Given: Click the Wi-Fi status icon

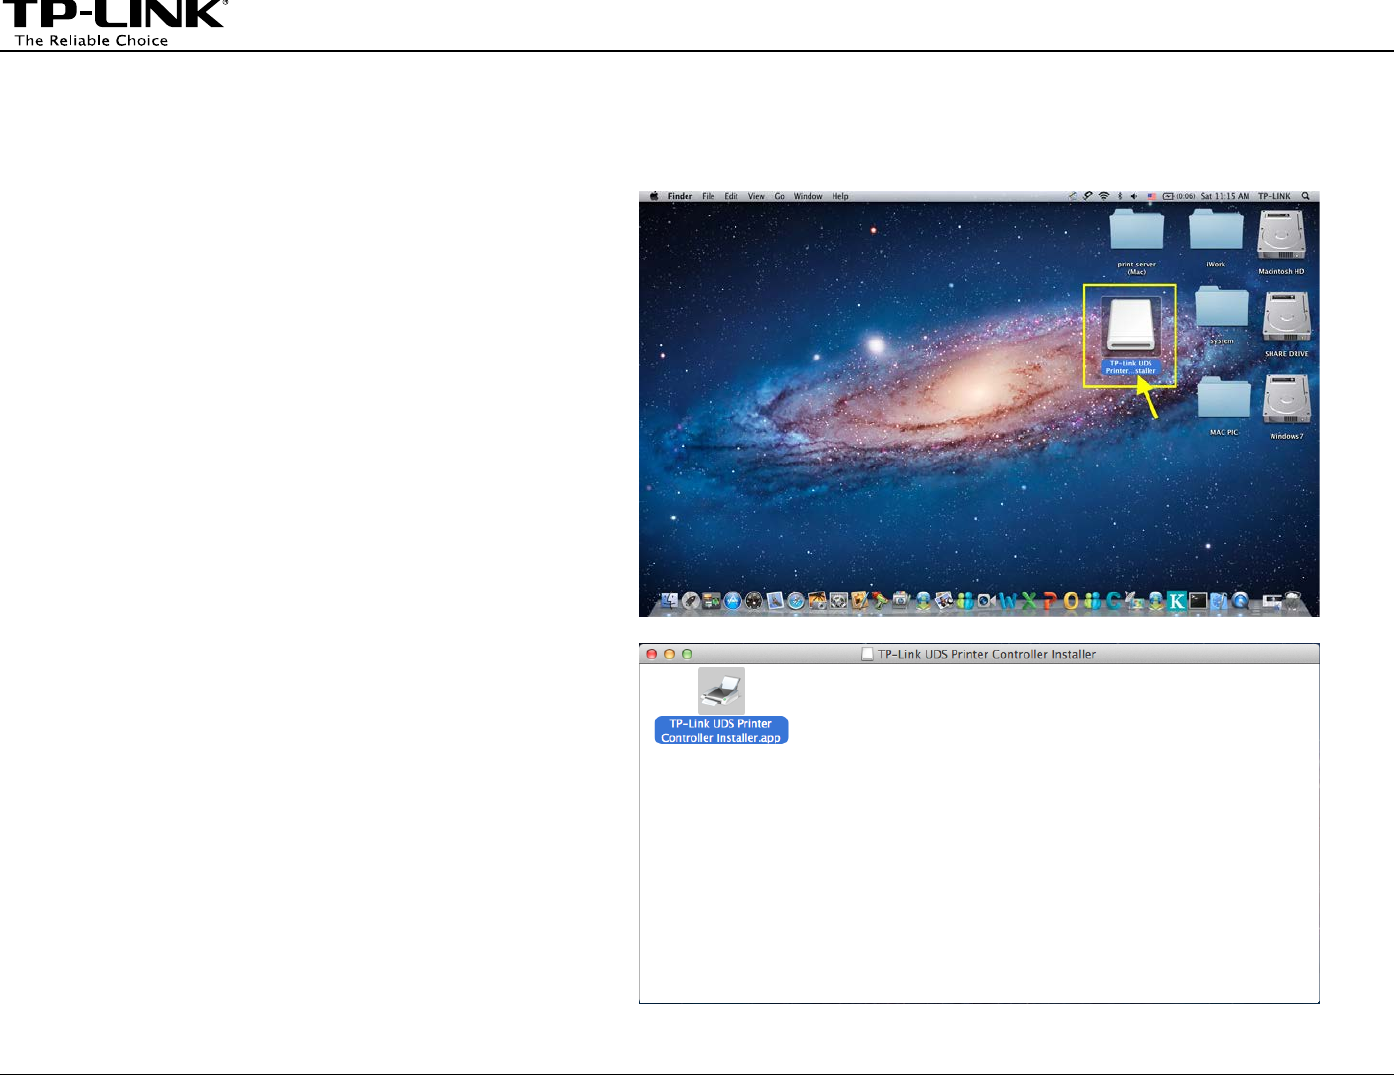Looking at the screenshot, I should tap(1104, 196).
